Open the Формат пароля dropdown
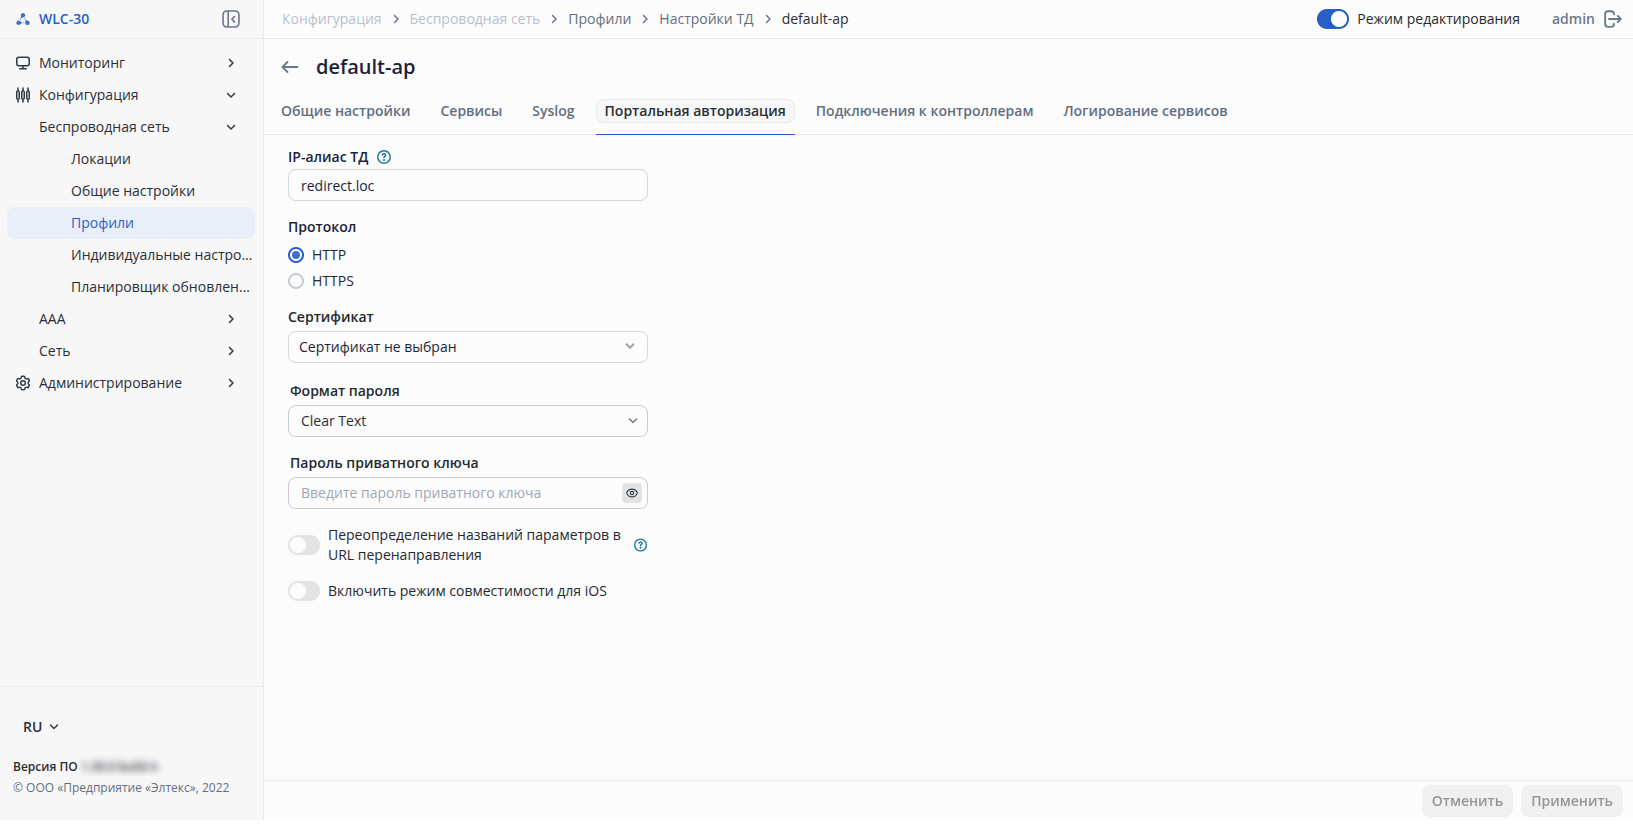 click(468, 421)
